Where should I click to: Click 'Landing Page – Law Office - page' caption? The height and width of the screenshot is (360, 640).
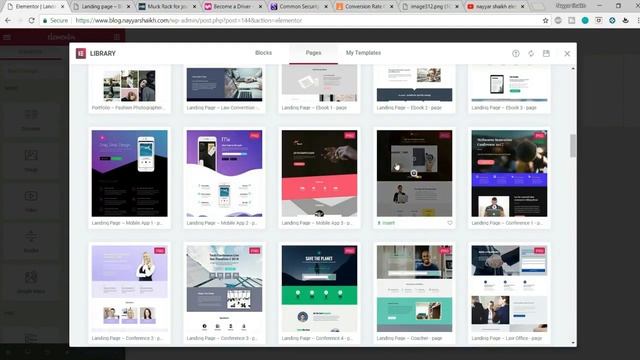(507, 338)
